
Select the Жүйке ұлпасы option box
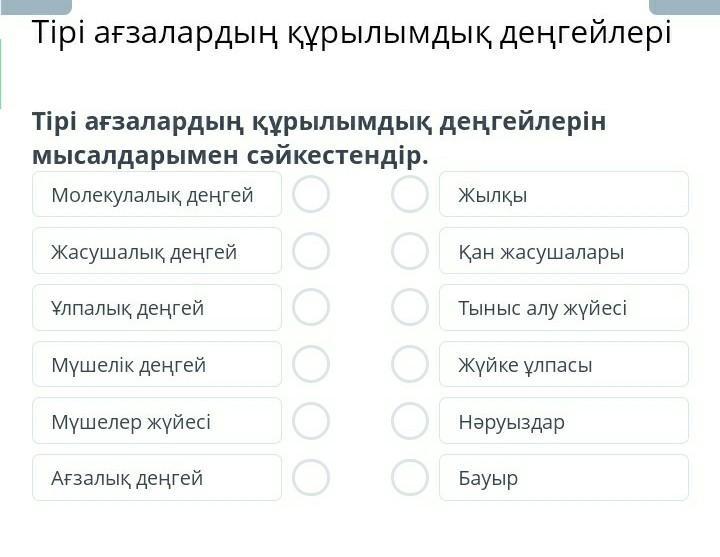[x=563, y=364]
